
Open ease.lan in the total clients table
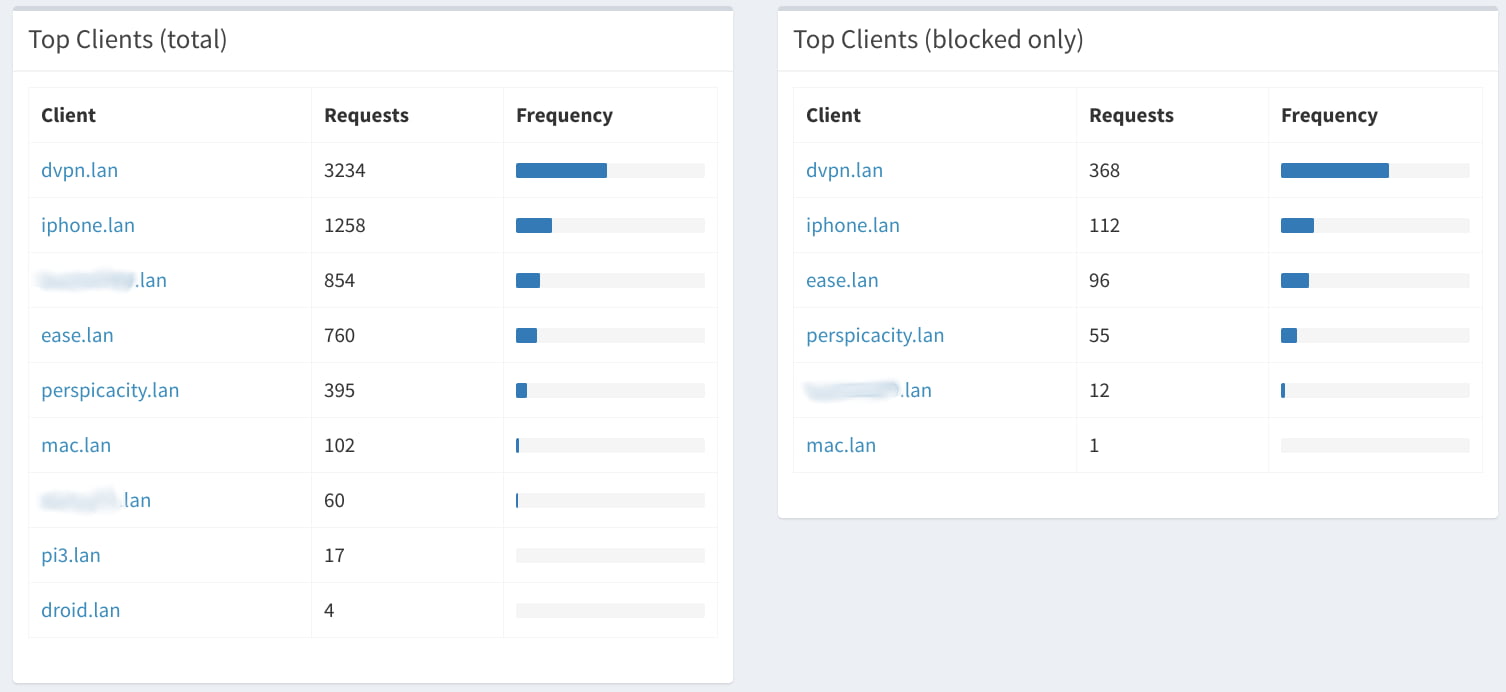tap(77, 335)
